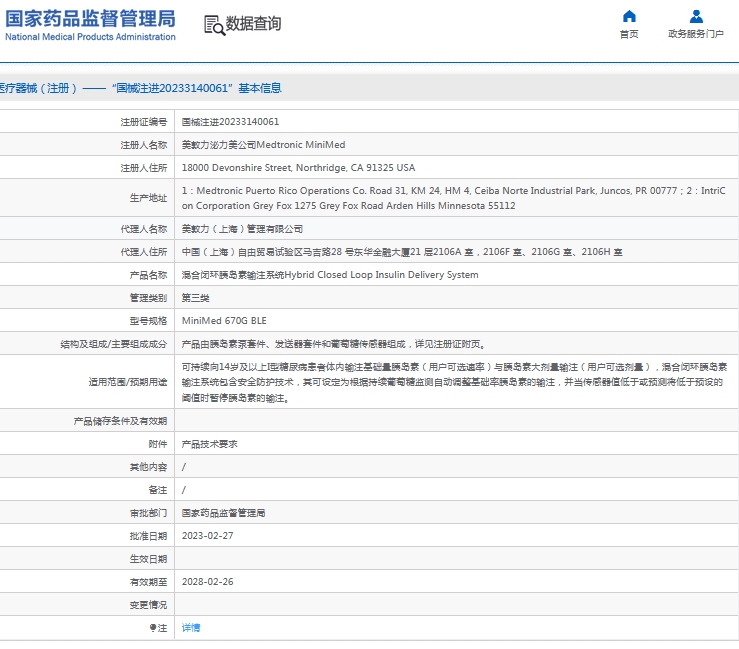Open the government service portal person icon

click(x=696, y=16)
